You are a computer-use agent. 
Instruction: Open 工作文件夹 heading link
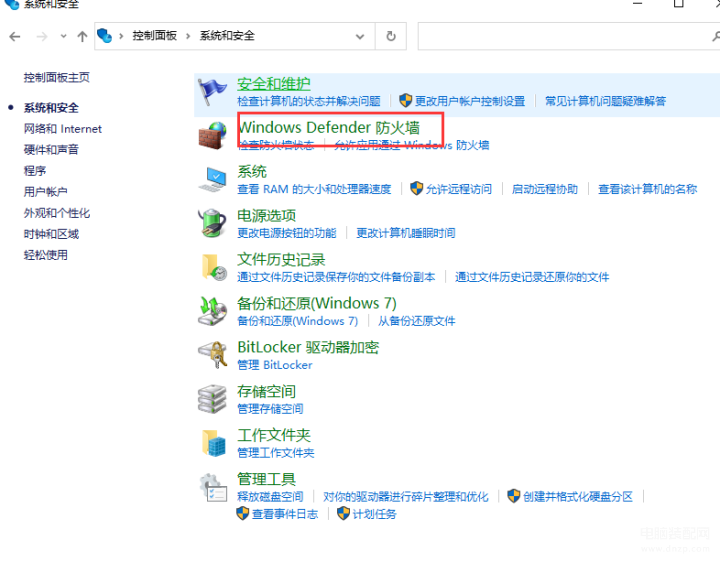point(274,435)
